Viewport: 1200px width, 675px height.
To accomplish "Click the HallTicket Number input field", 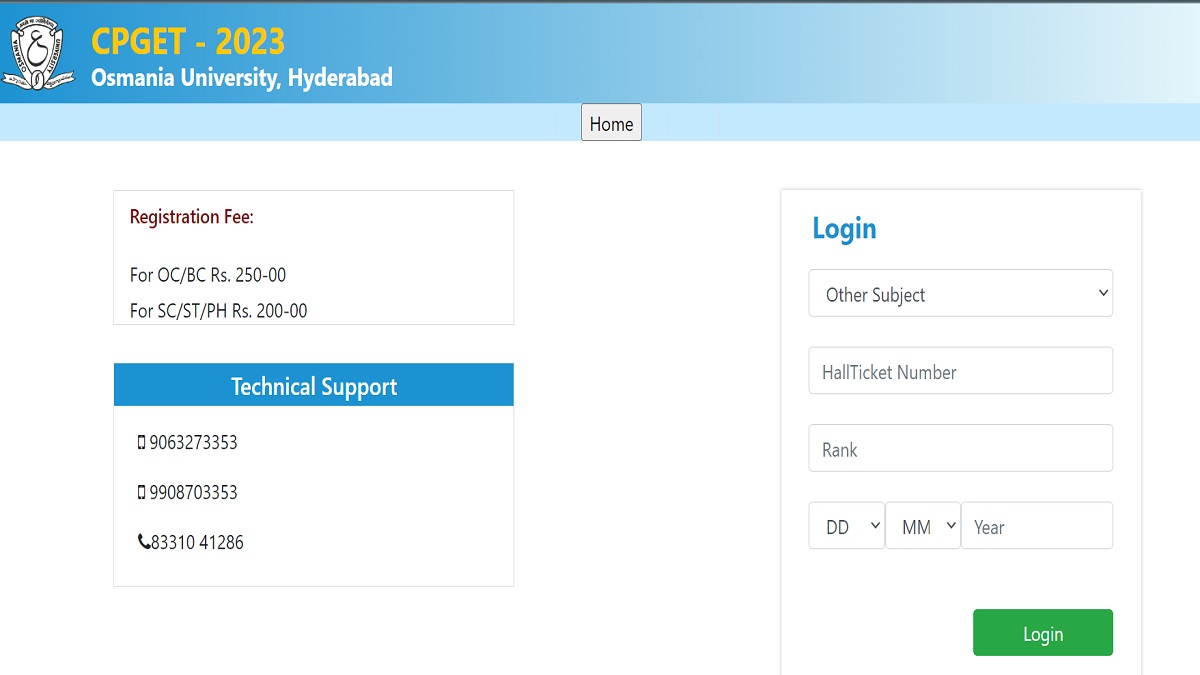I will tap(960, 370).
